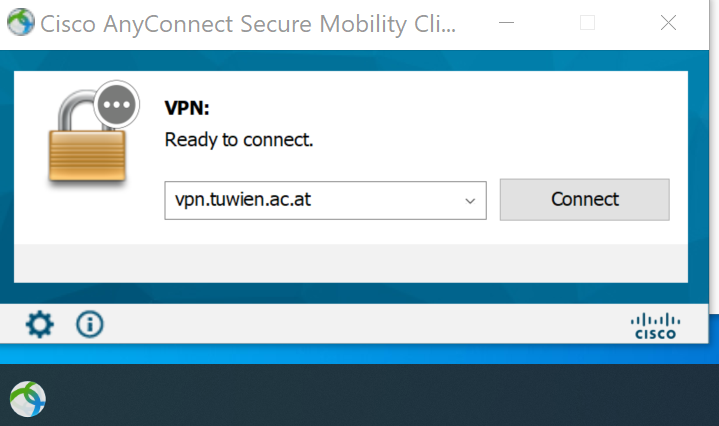
Task: Open Cisco AnyConnect from the taskbar icon
Action: [28, 399]
